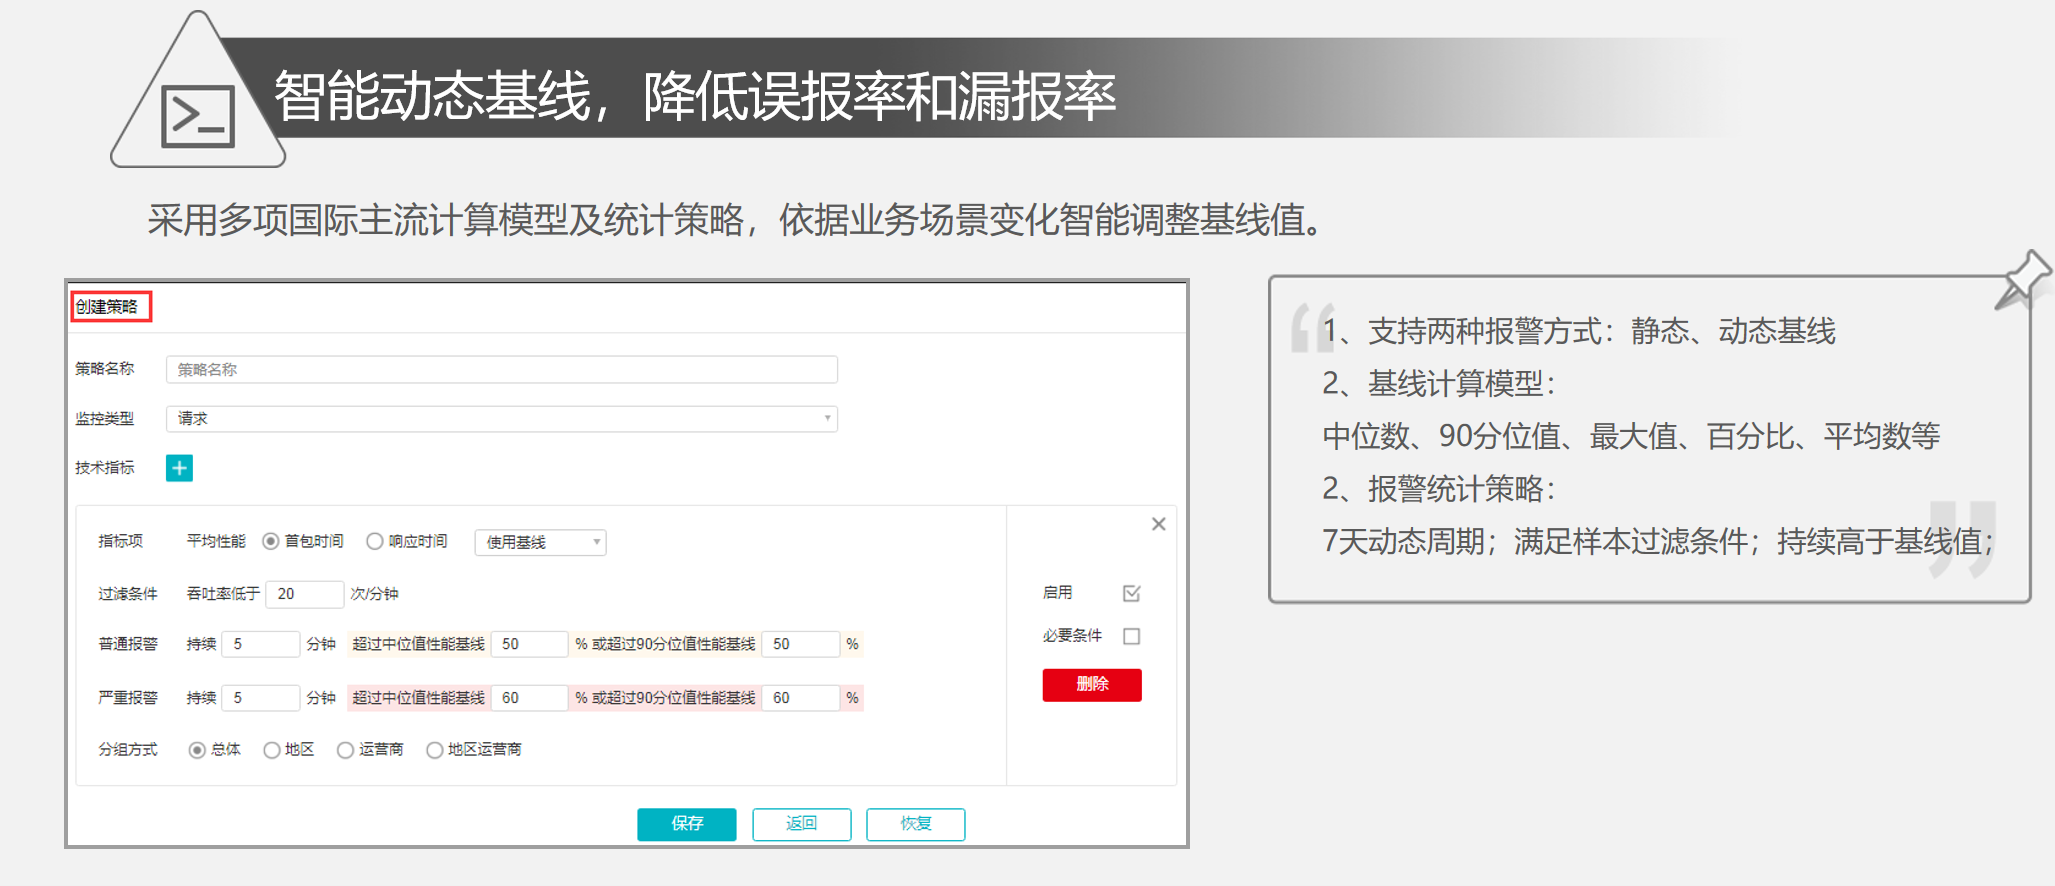Click the terminal prompt icon in the header
The height and width of the screenshot is (886, 2055).
pos(198,116)
